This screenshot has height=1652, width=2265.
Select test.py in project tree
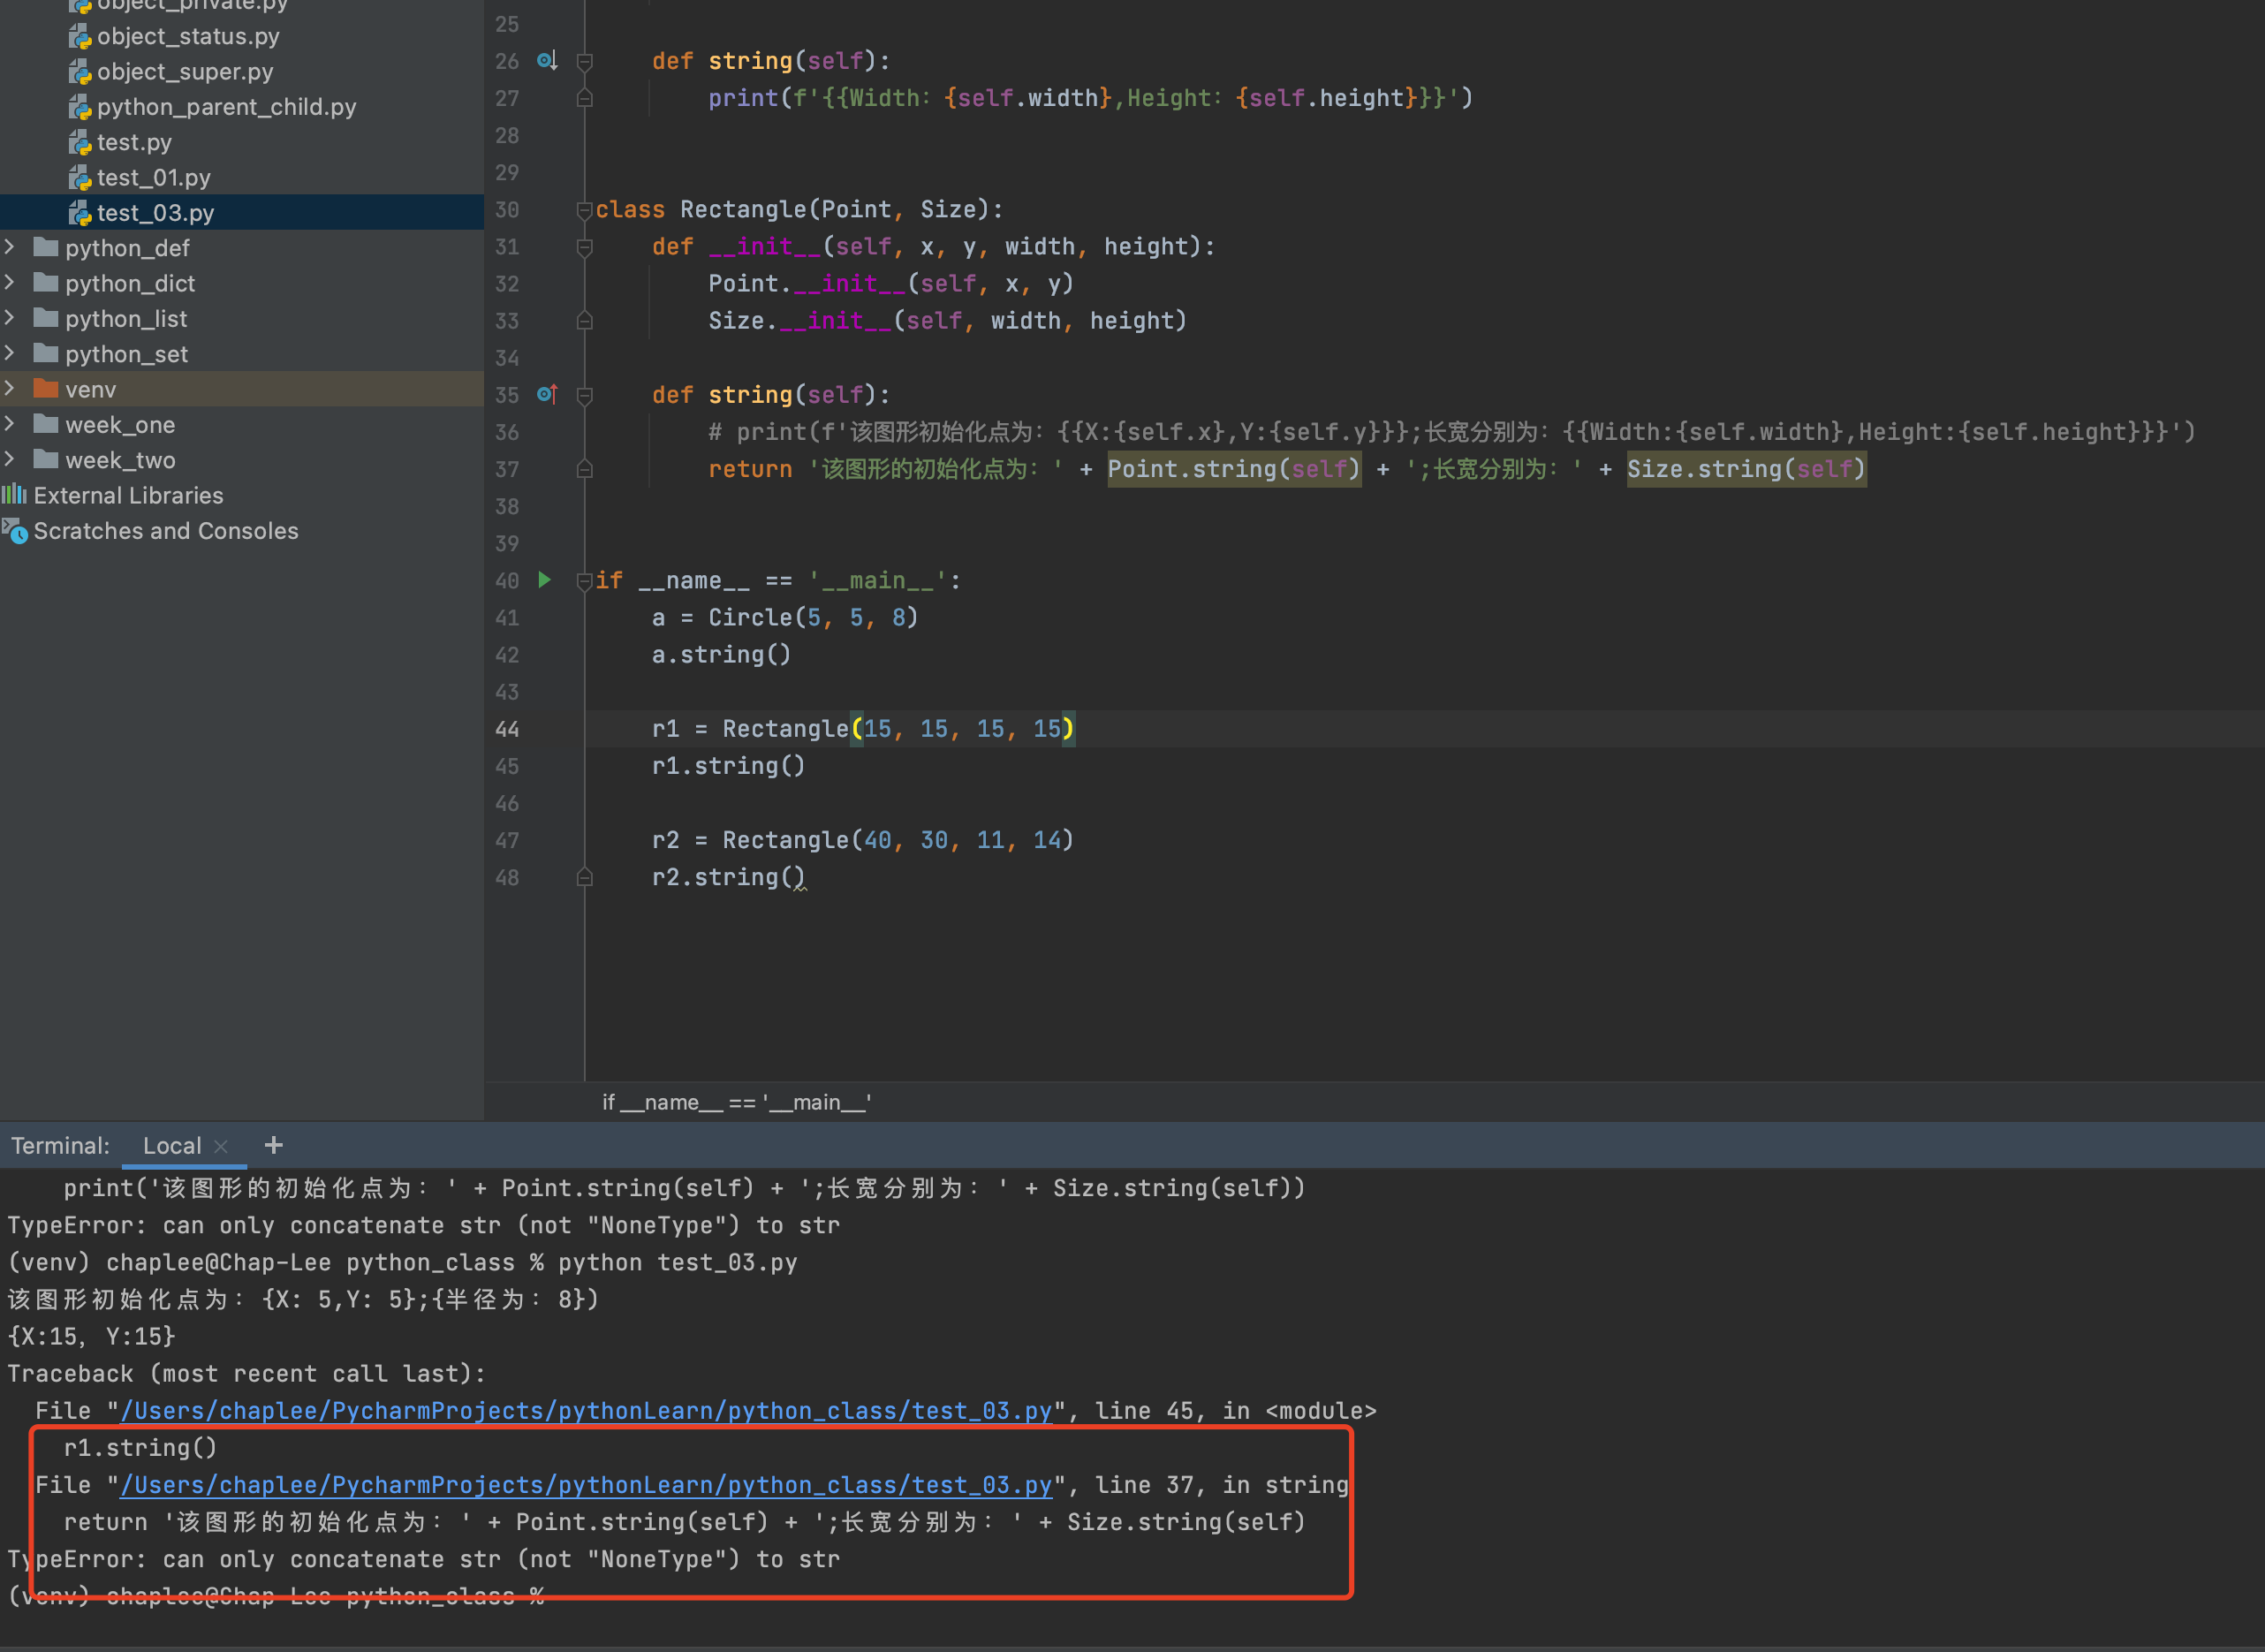pyautogui.click(x=134, y=142)
